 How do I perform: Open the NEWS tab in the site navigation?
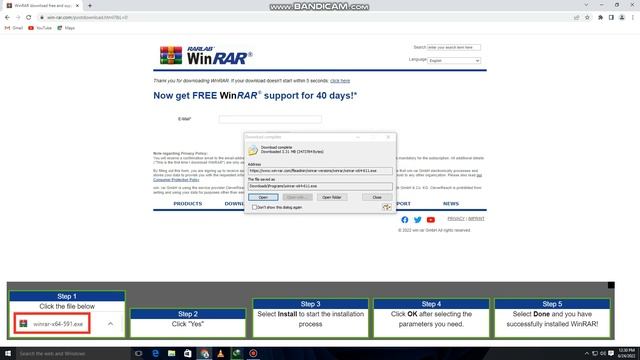[x=451, y=204]
